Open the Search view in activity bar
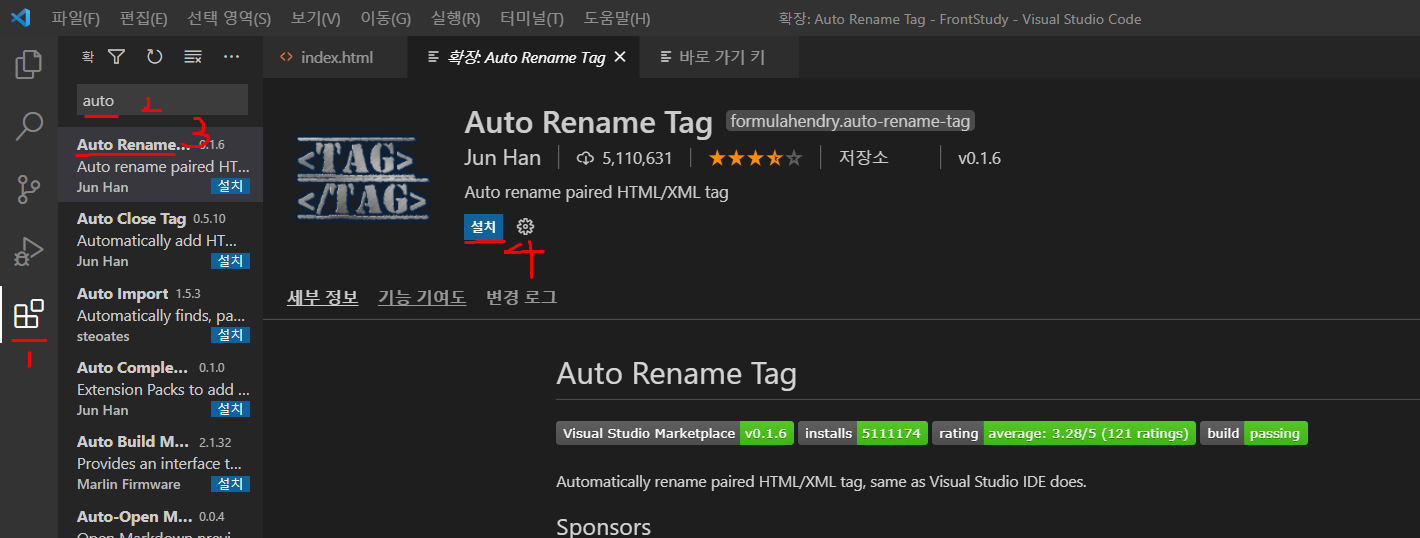 29,127
